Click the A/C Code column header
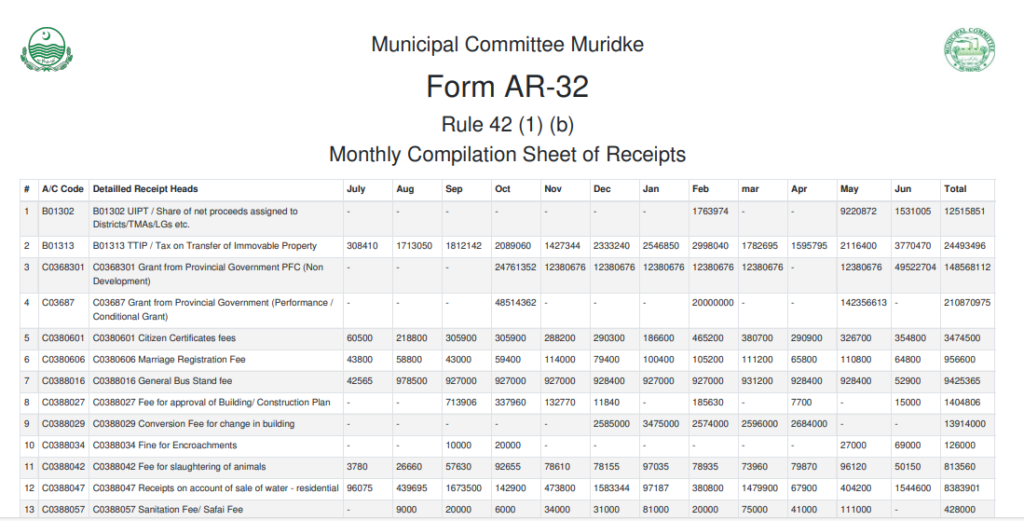Image resolution: width=1024 pixels, height=521 pixels. pyautogui.click(x=62, y=189)
